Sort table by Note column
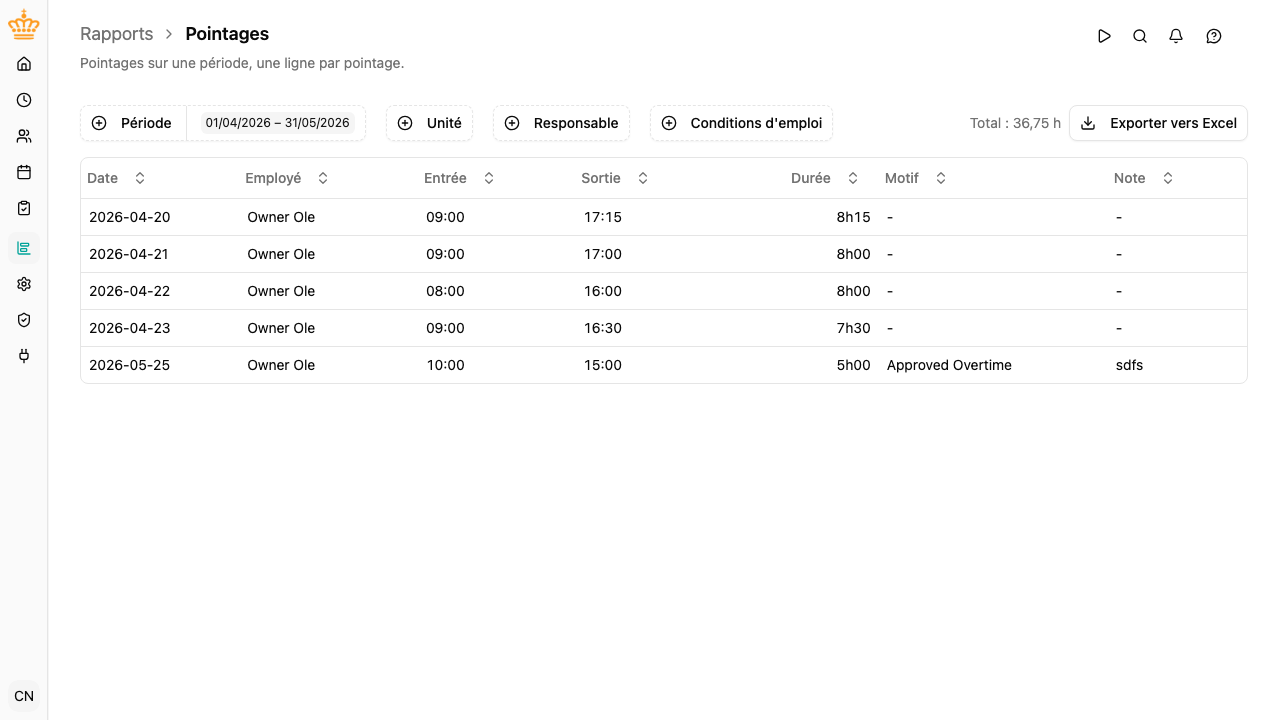The height and width of the screenshot is (720, 1280). point(1144,178)
